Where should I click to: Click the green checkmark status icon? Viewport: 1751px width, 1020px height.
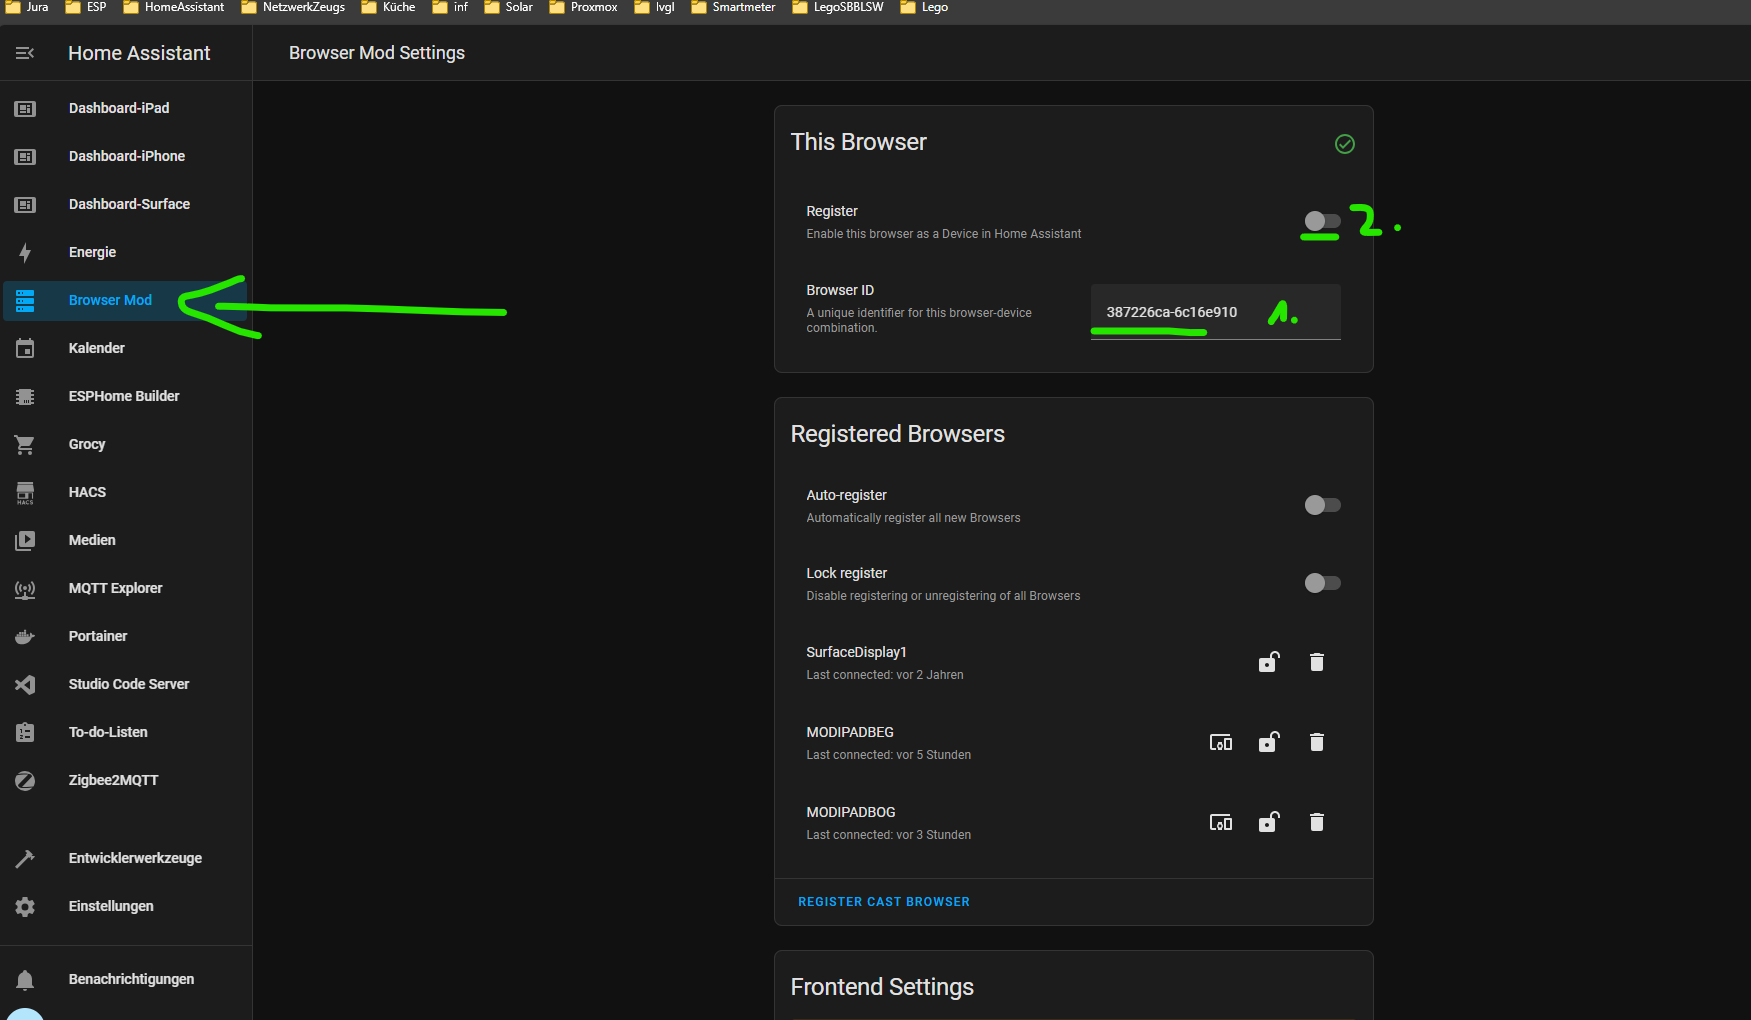coord(1344,144)
